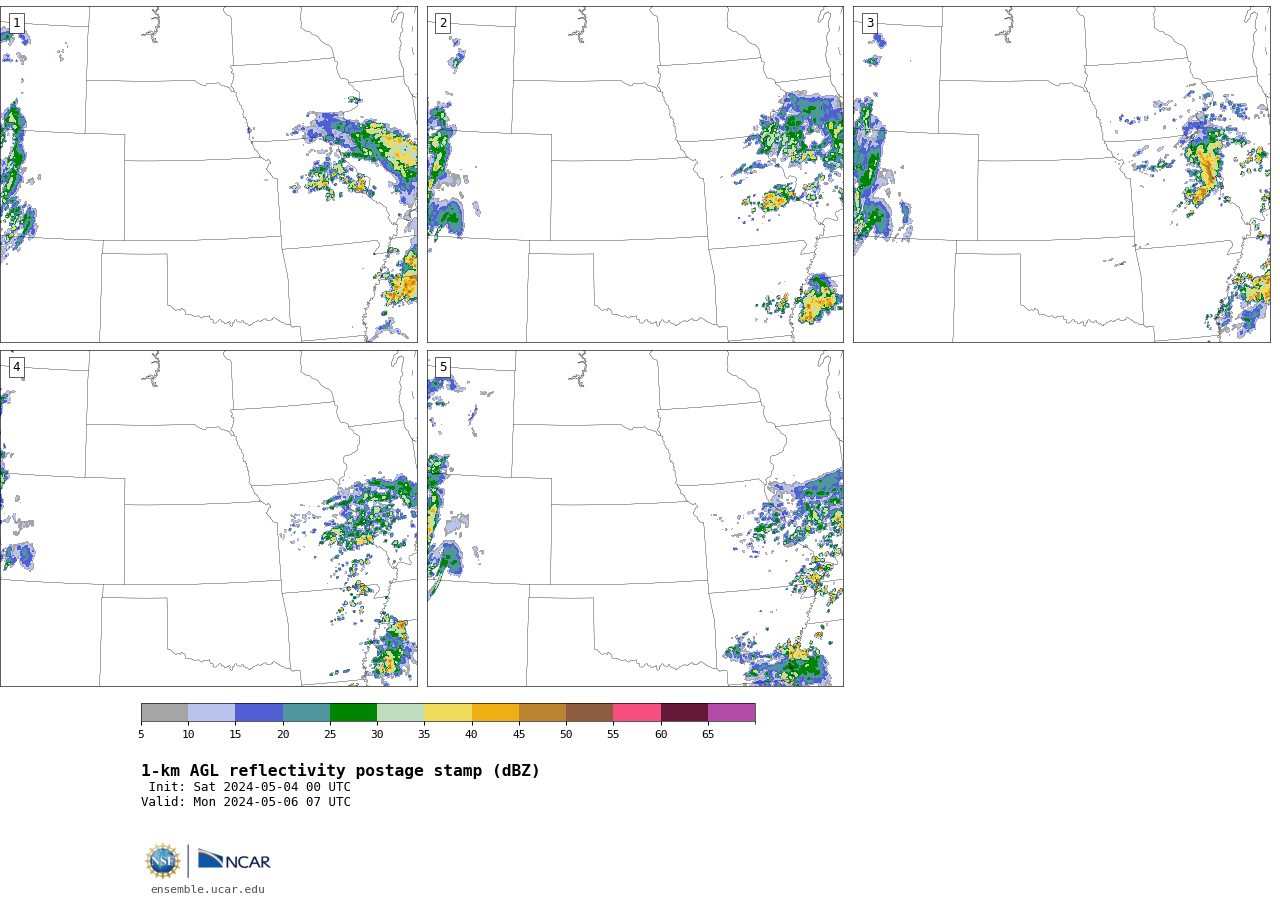Click the number label on panel 2
The width and height of the screenshot is (1280, 901).
pyautogui.click(x=443, y=23)
